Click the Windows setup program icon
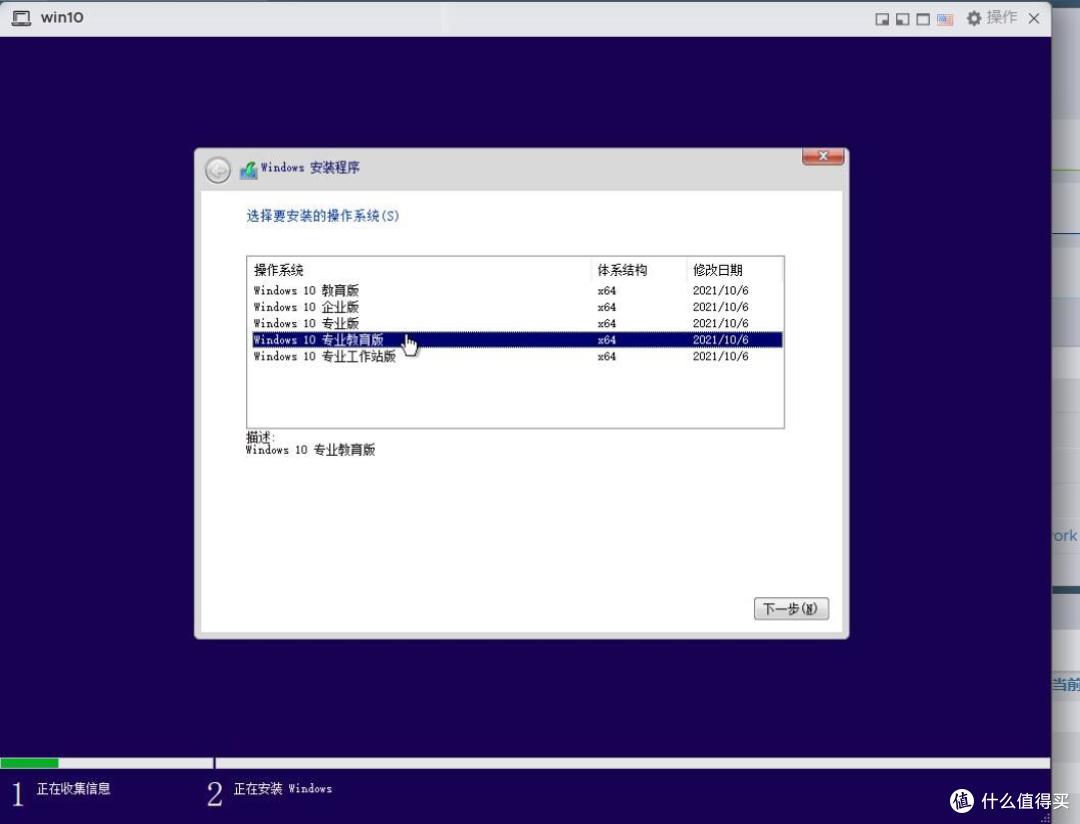Screen dimensions: 1080x824 tap(248, 169)
